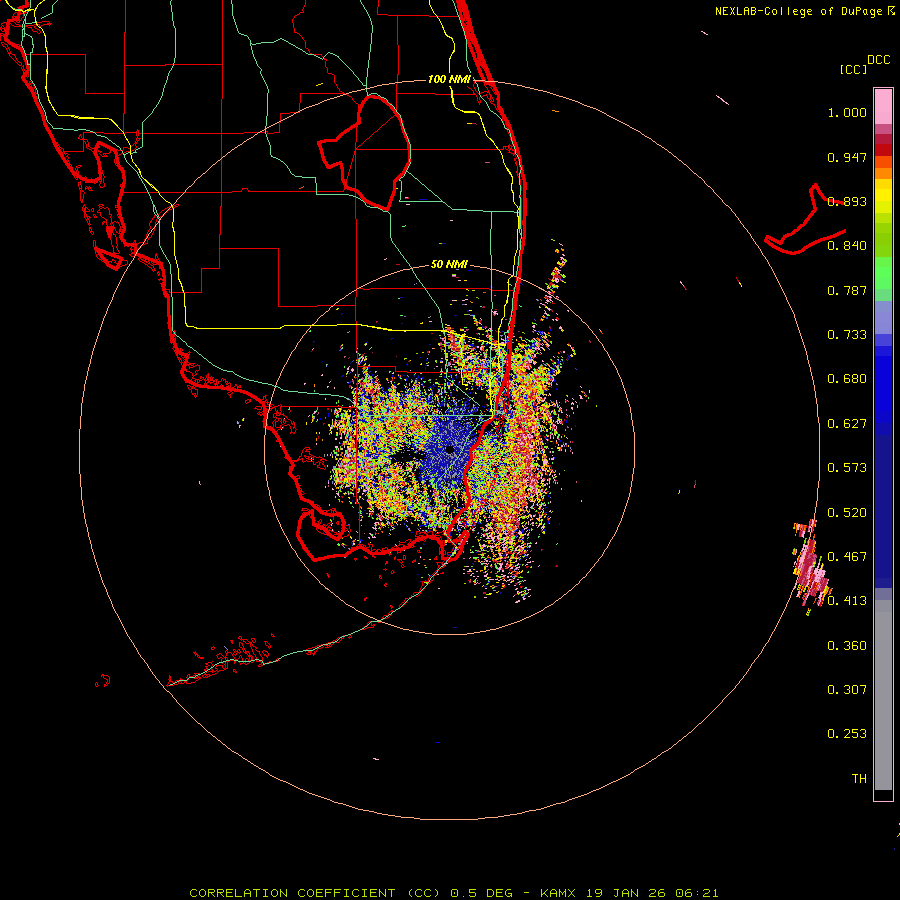Select the 0.413 scale value
Screen dimensions: 900x900
point(847,601)
